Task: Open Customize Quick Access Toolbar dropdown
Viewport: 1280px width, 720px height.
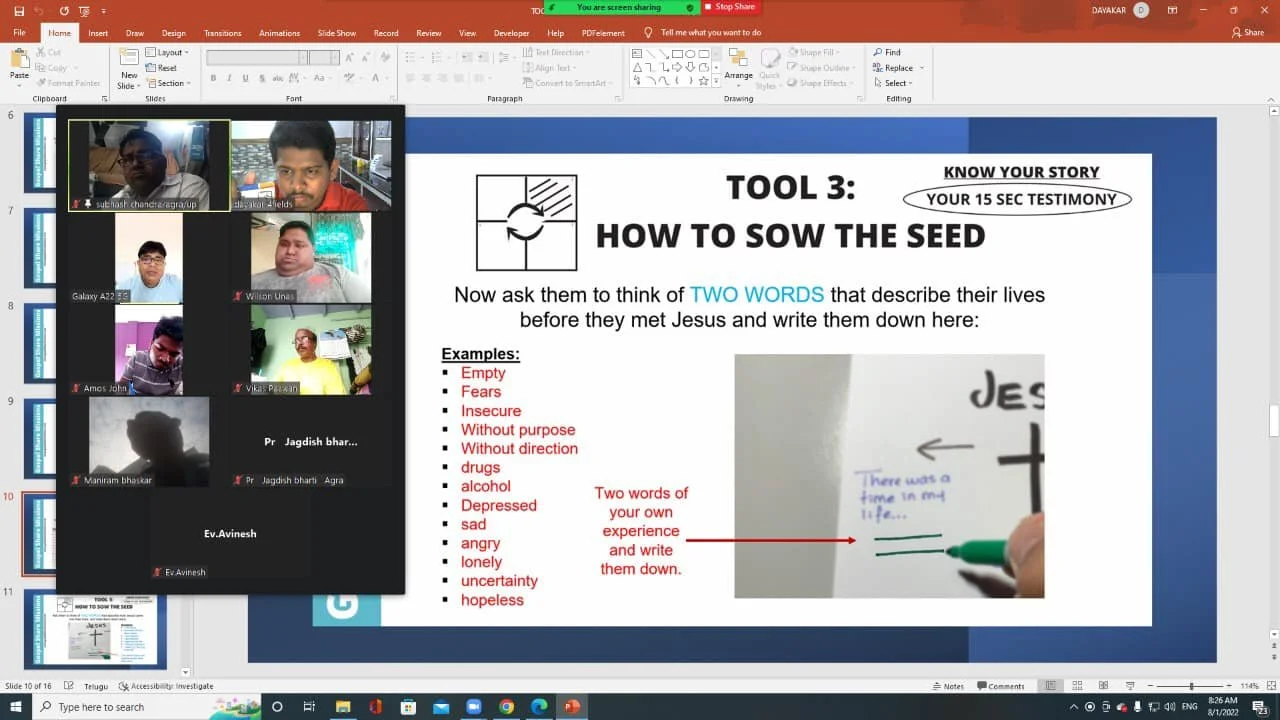Action: (104, 10)
